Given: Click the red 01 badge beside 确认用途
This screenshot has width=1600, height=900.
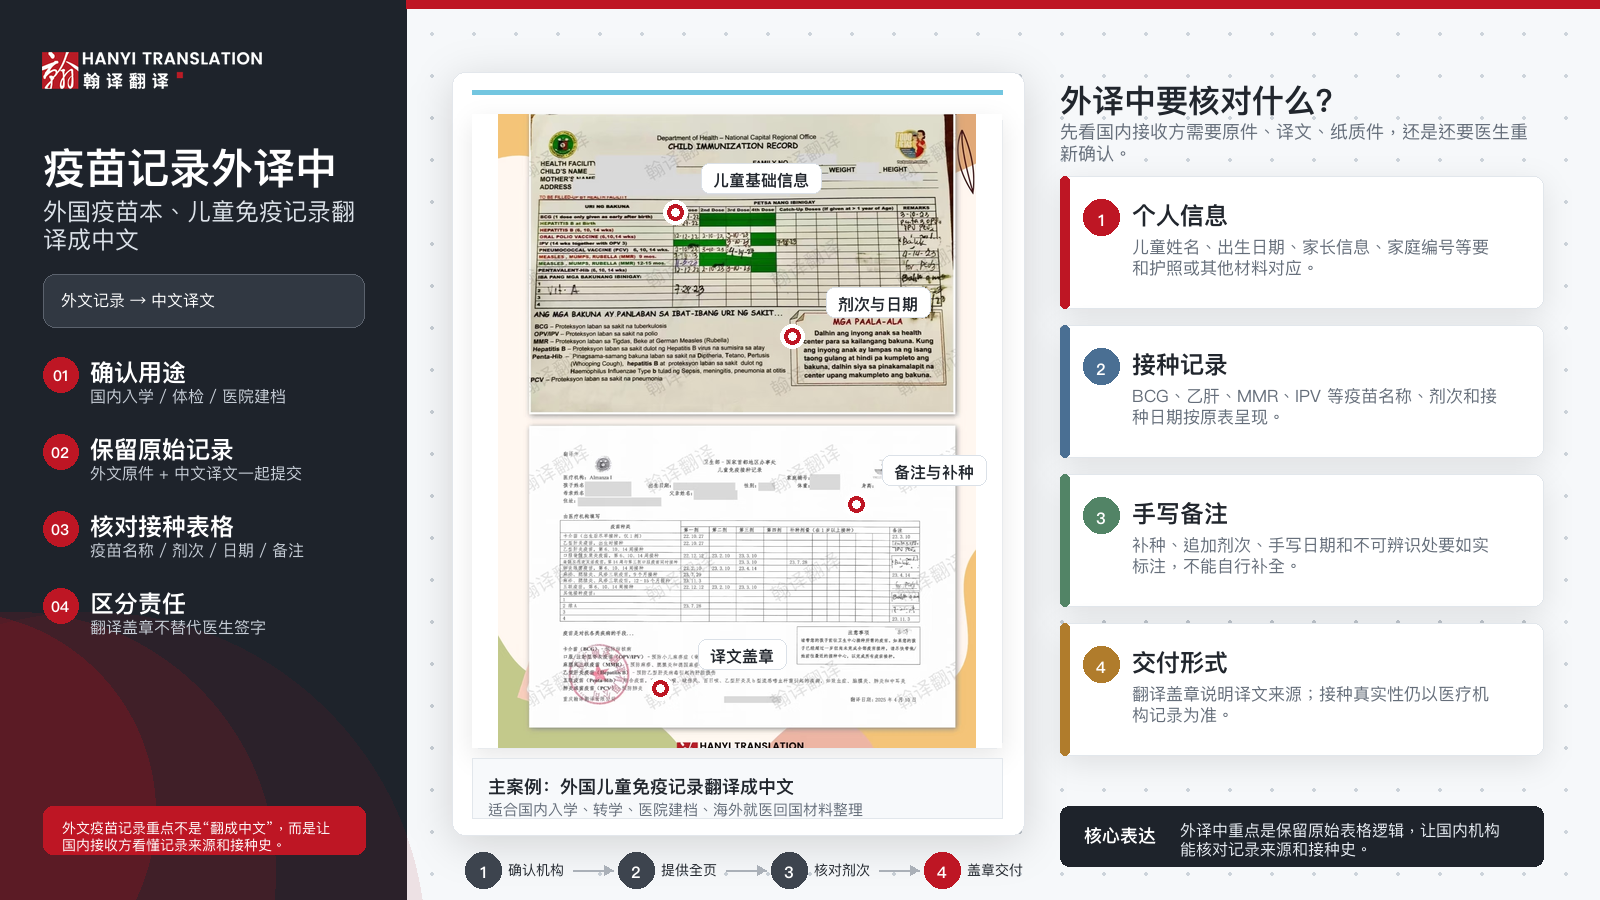Looking at the screenshot, I should pyautogui.click(x=61, y=375).
